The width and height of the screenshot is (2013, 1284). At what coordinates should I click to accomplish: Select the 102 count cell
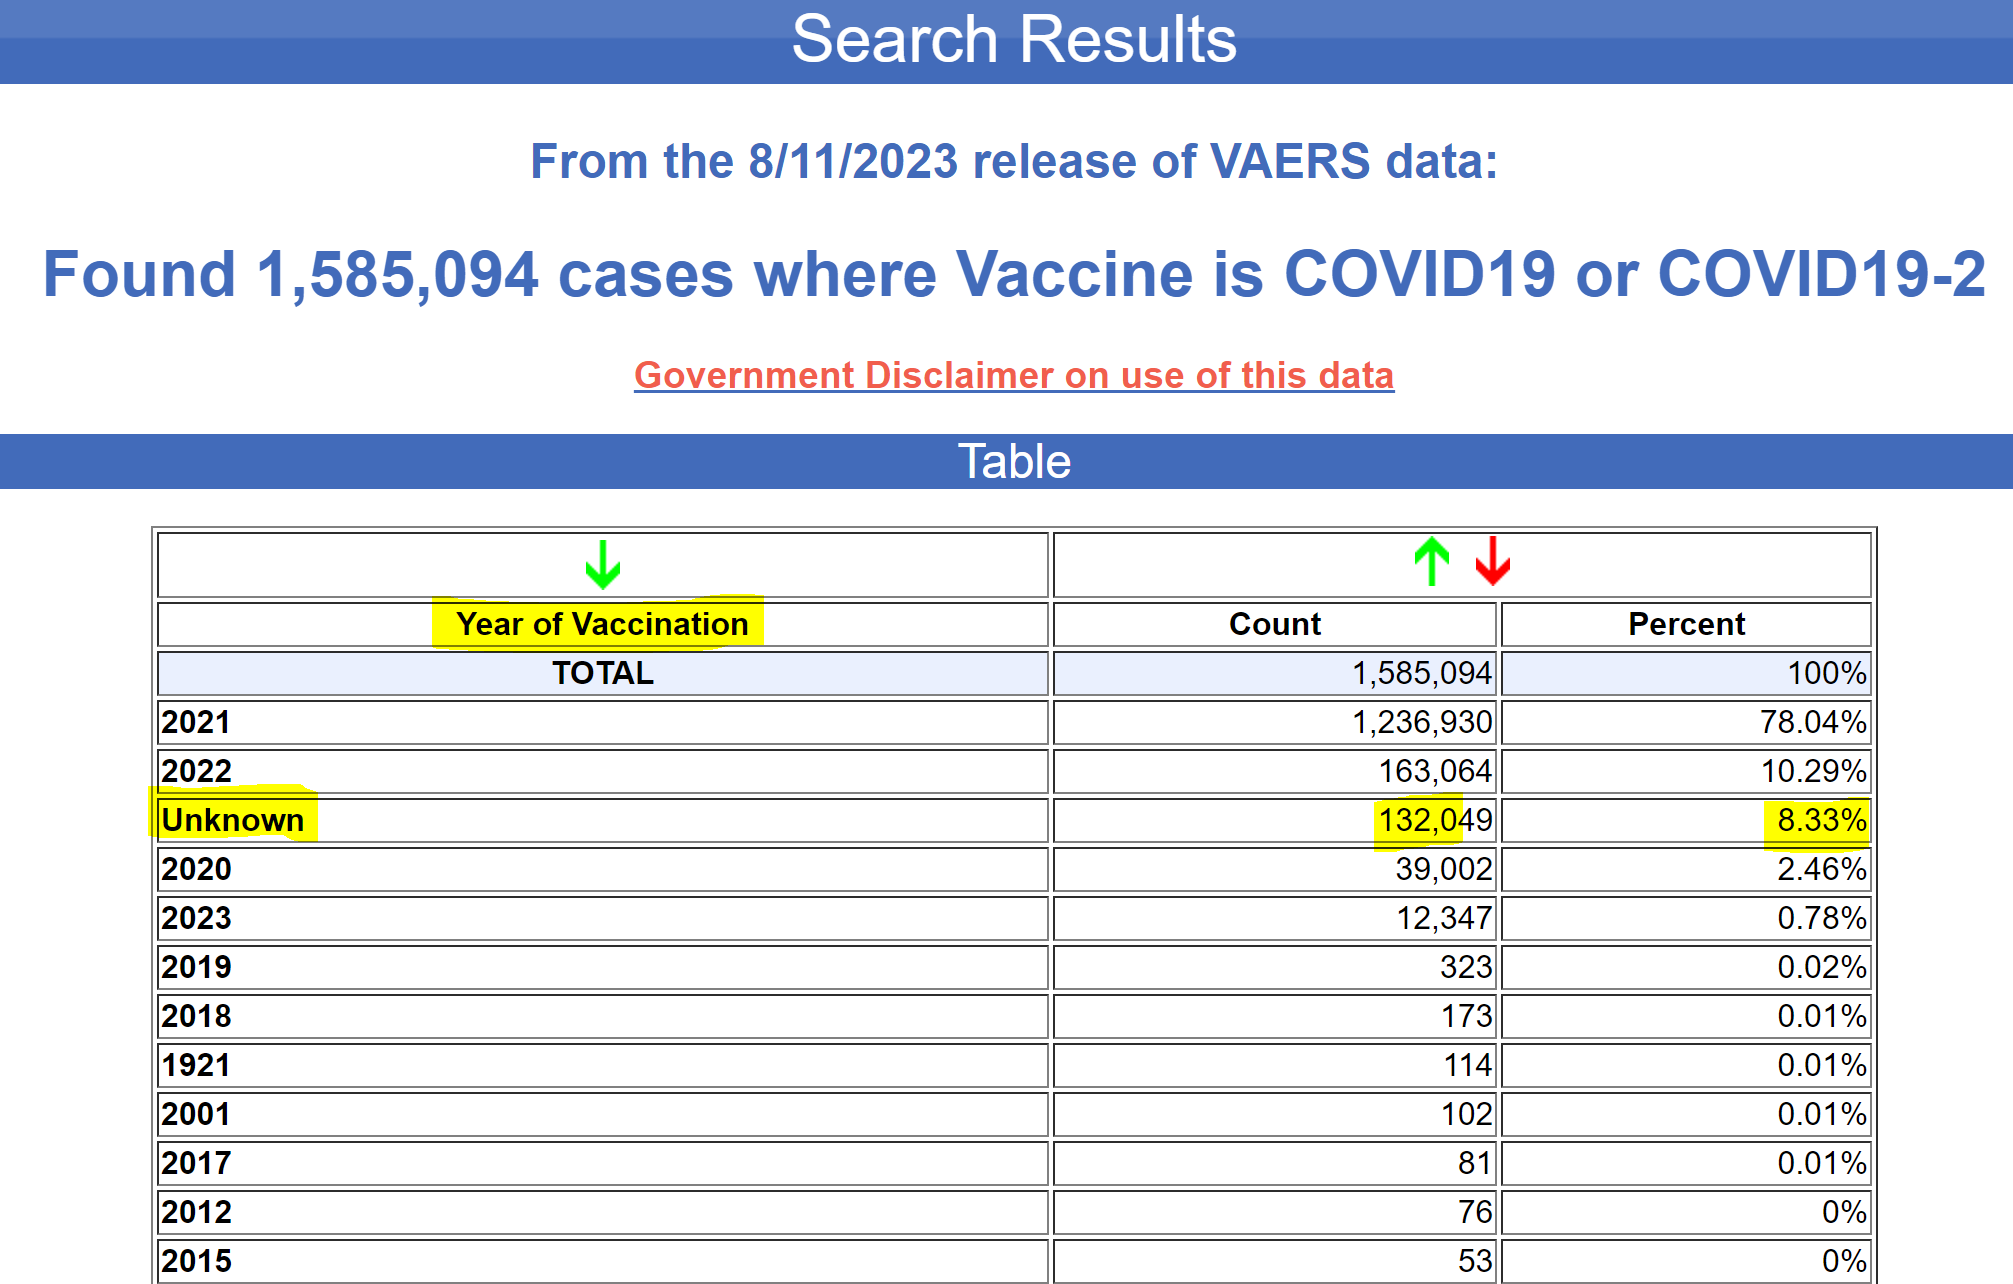tap(1275, 1114)
